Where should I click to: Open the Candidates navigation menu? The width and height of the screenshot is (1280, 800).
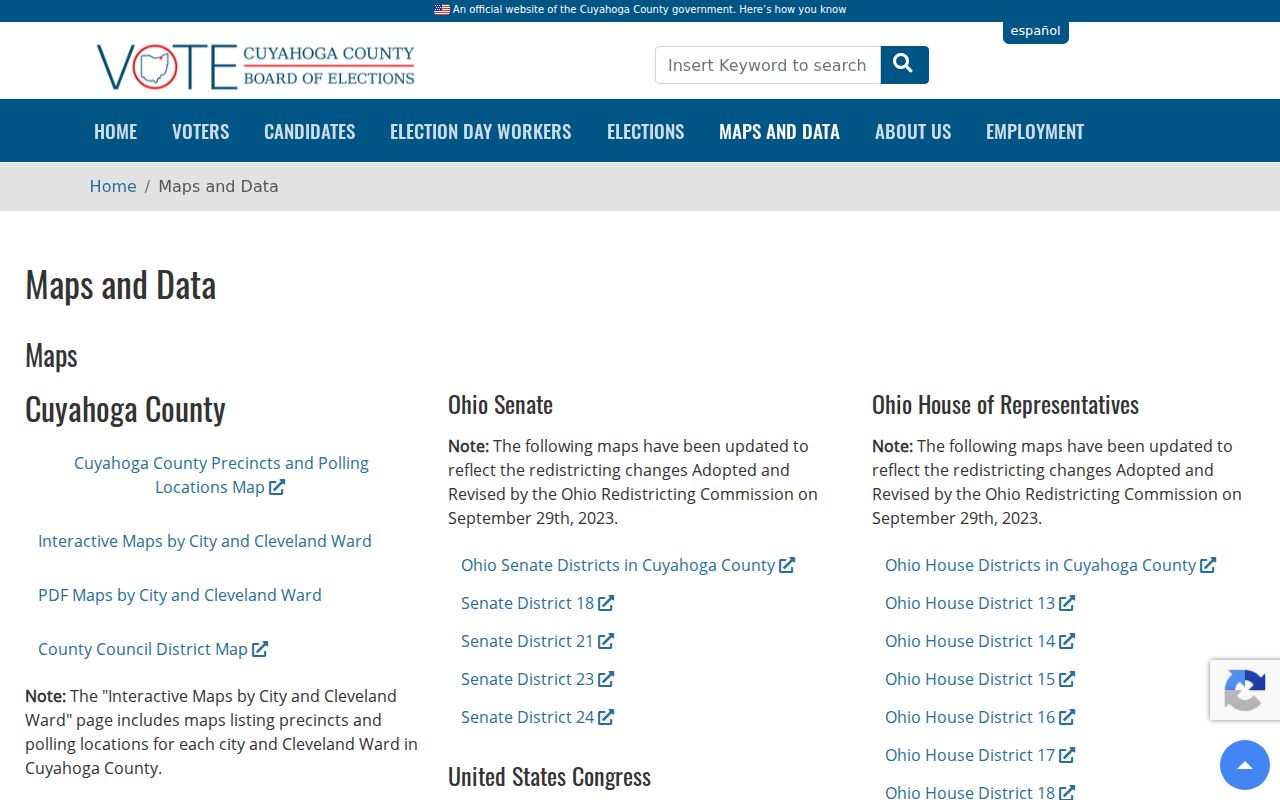[310, 131]
